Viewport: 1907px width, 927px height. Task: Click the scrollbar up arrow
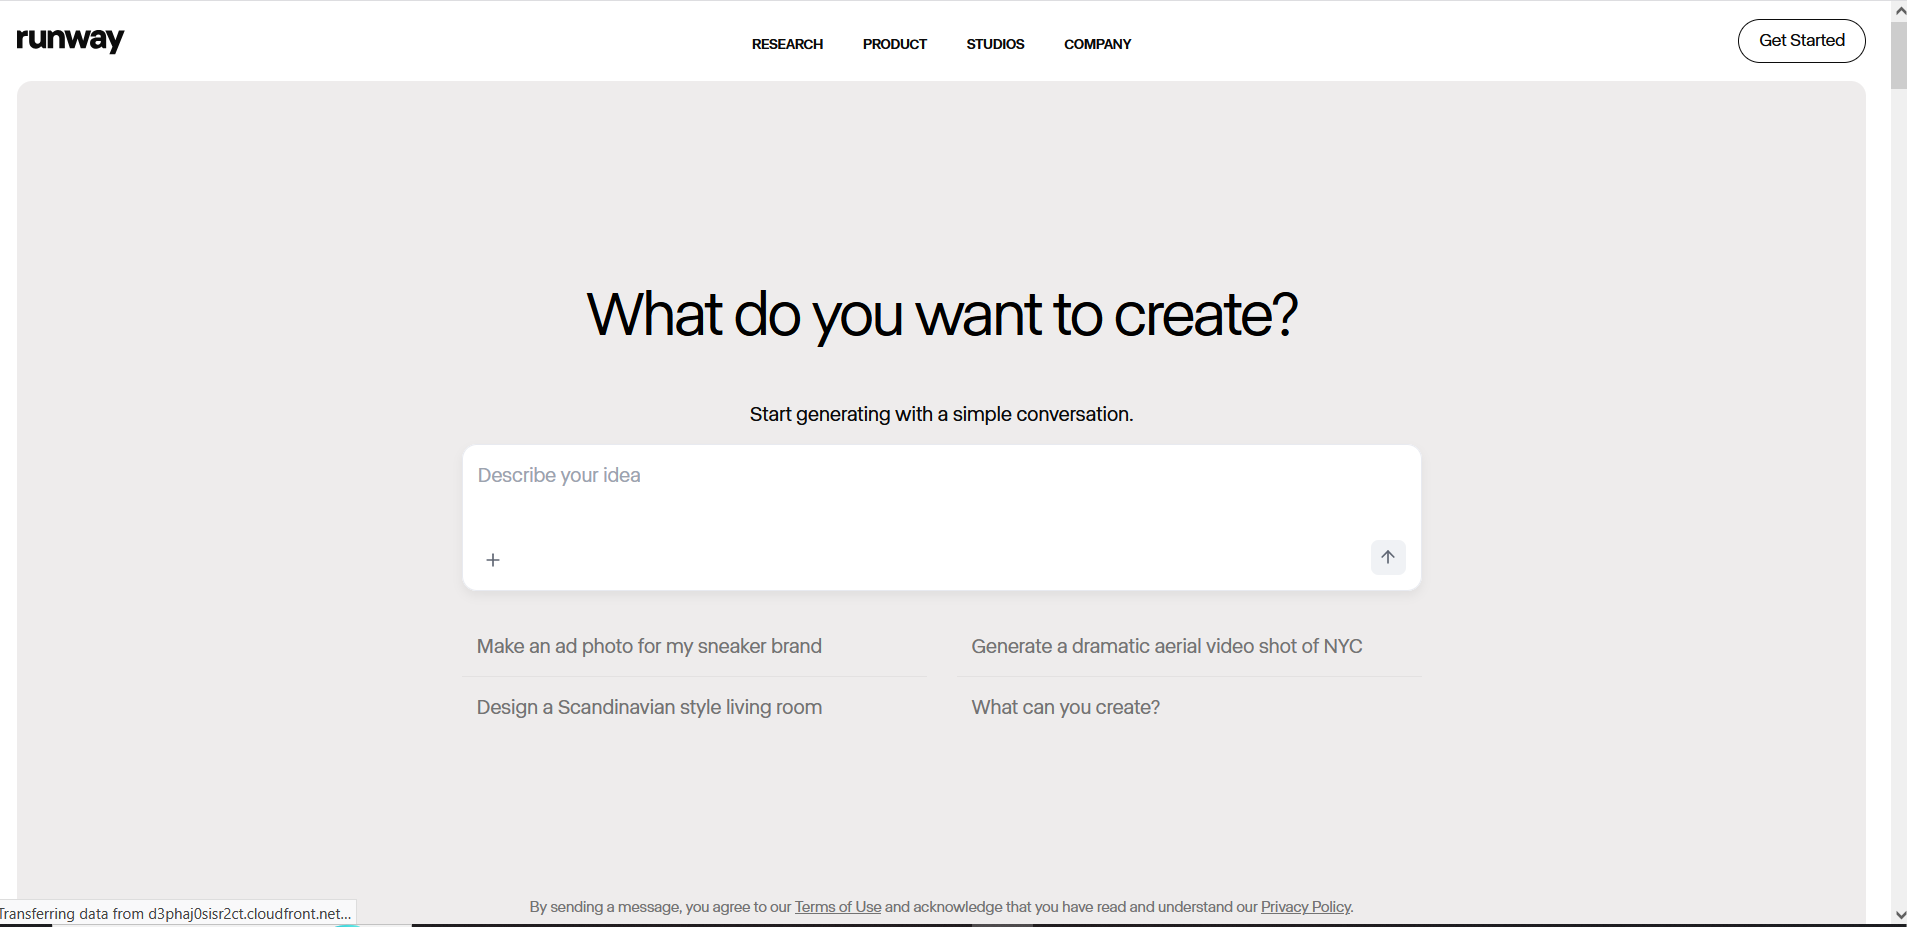pos(1899,11)
